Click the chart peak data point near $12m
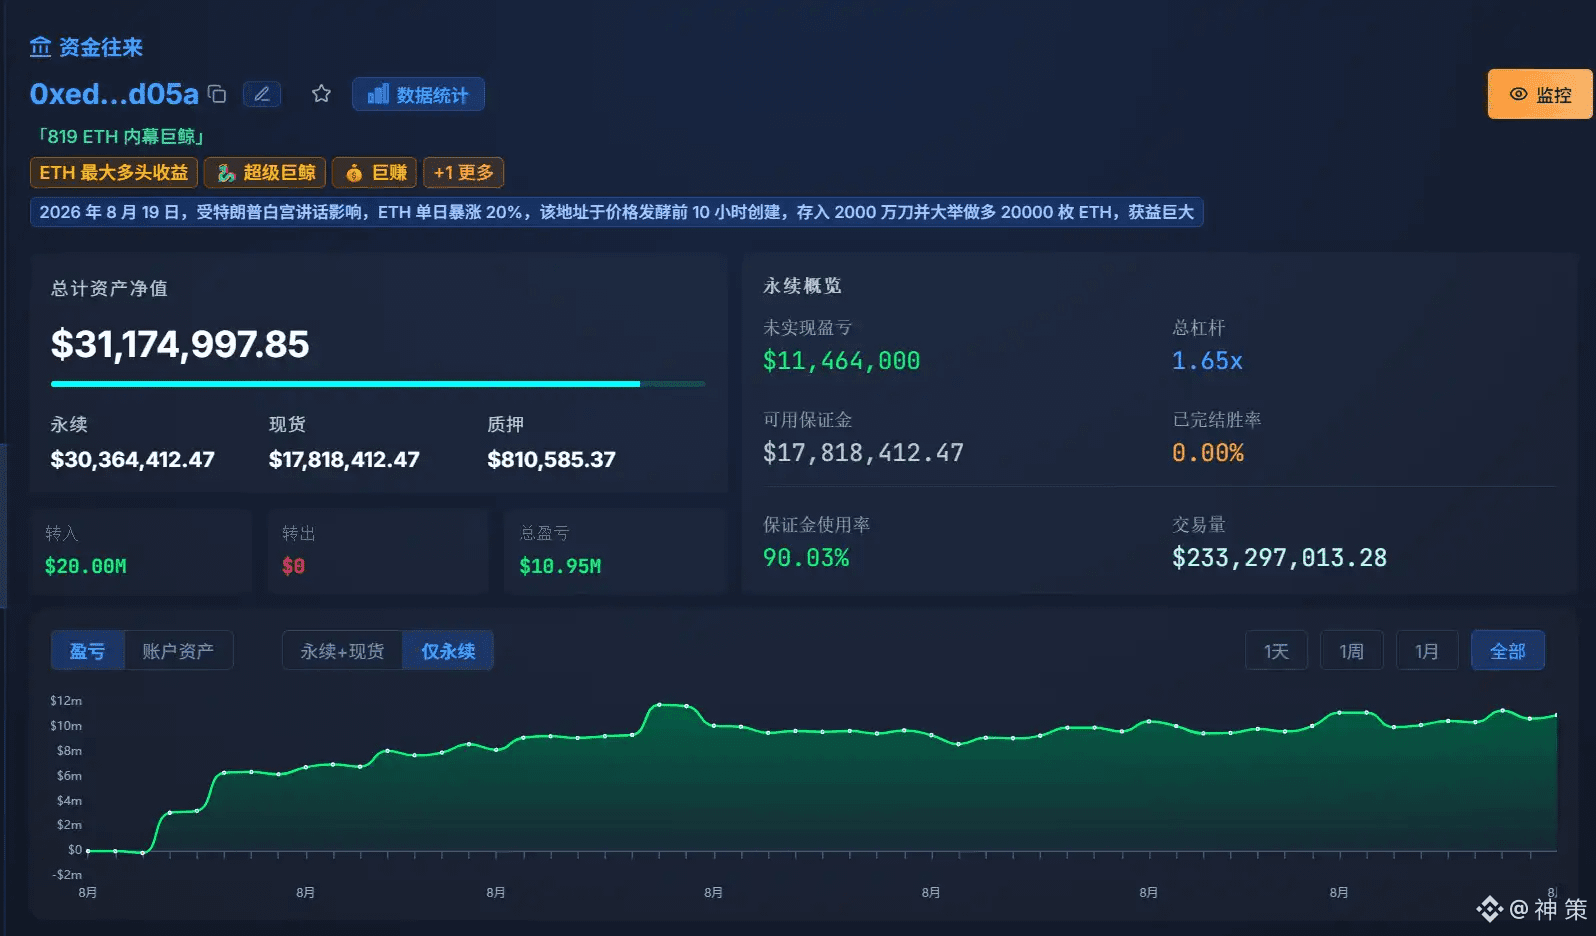Image resolution: width=1596 pixels, height=936 pixels. pos(660,705)
